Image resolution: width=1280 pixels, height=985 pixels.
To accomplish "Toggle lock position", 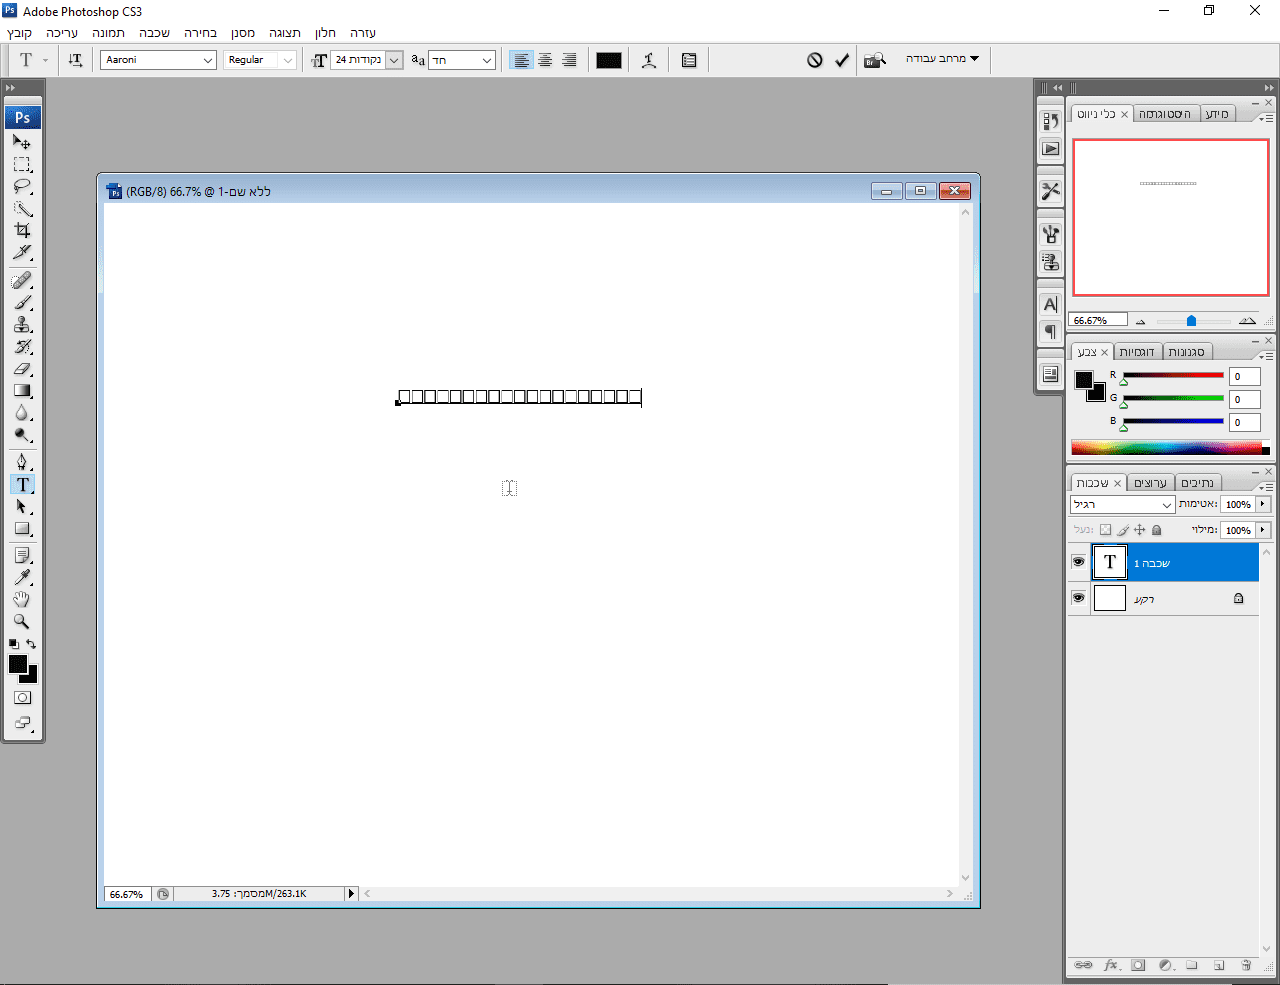I will 1140,530.
